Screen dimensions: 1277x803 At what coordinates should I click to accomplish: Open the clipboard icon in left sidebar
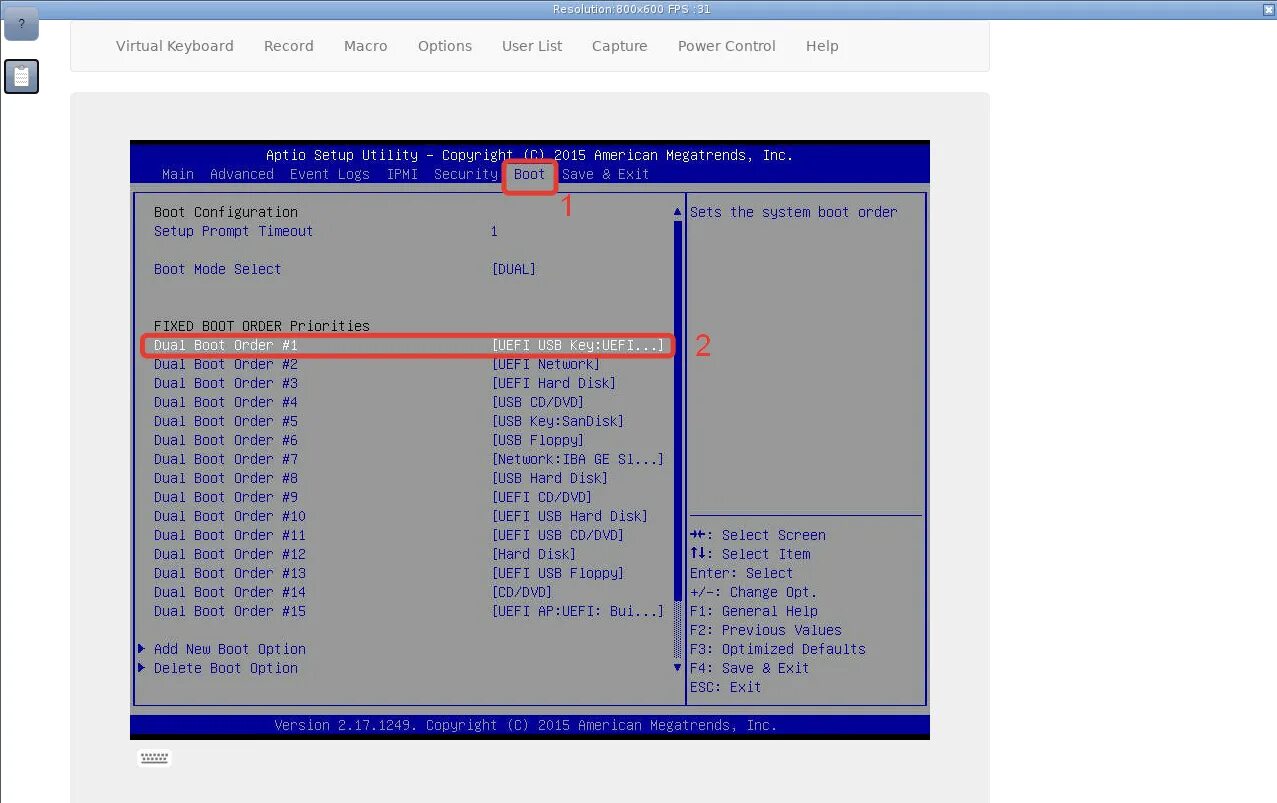coord(21,76)
